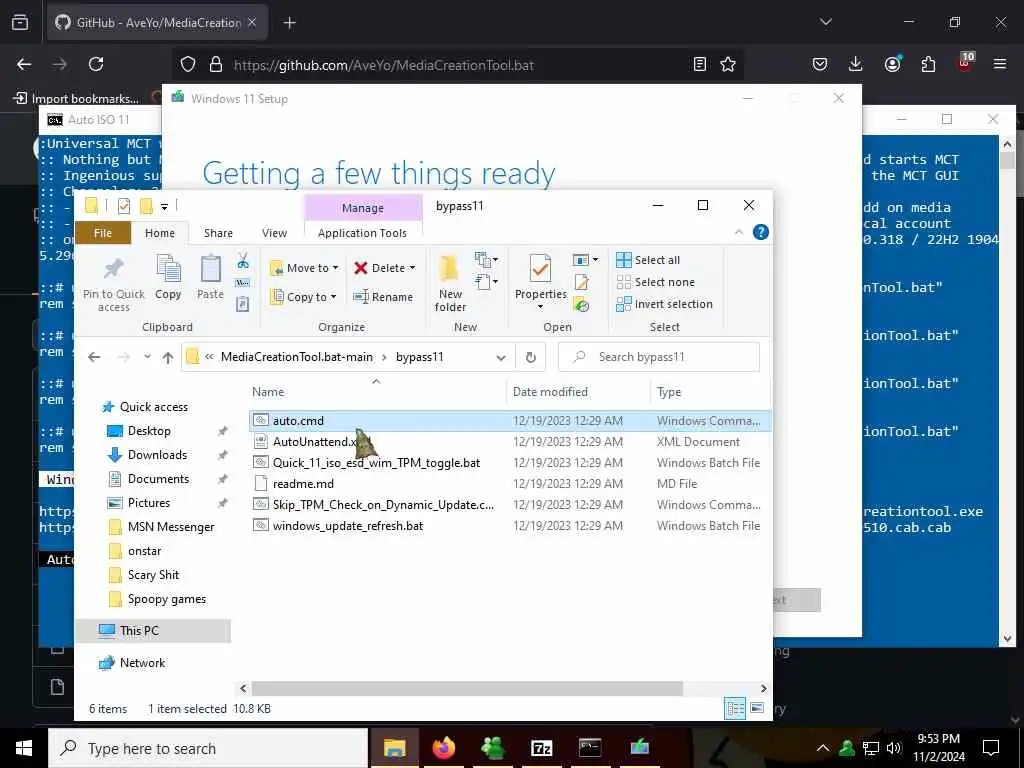Go back in File Explorer
This screenshot has width=1024, height=768.
tap(95, 357)
